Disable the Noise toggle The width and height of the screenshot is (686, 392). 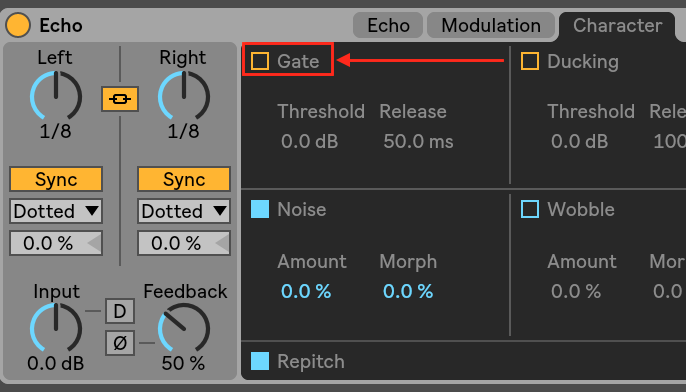[x=260, y=209]
